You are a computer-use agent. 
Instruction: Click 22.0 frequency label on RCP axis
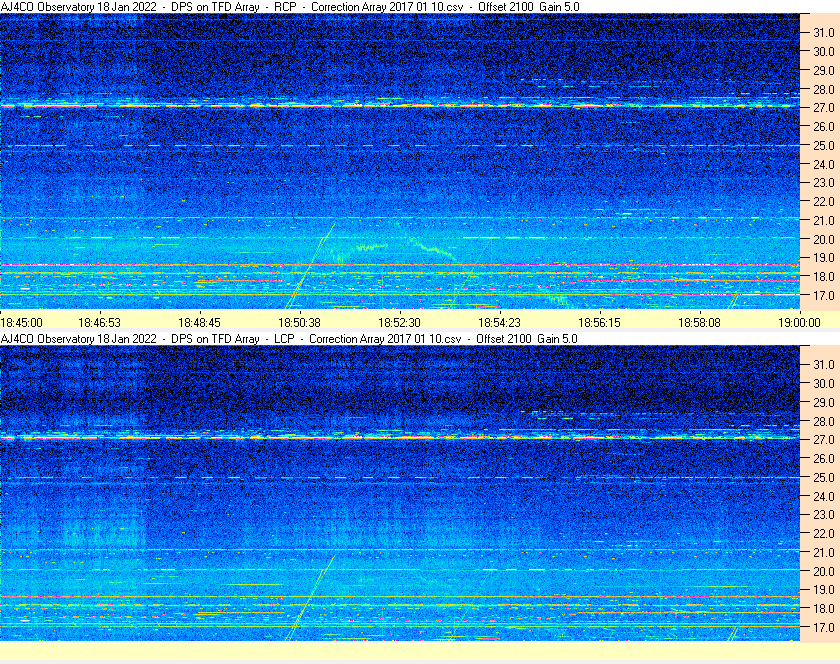[x=824, y=202]
